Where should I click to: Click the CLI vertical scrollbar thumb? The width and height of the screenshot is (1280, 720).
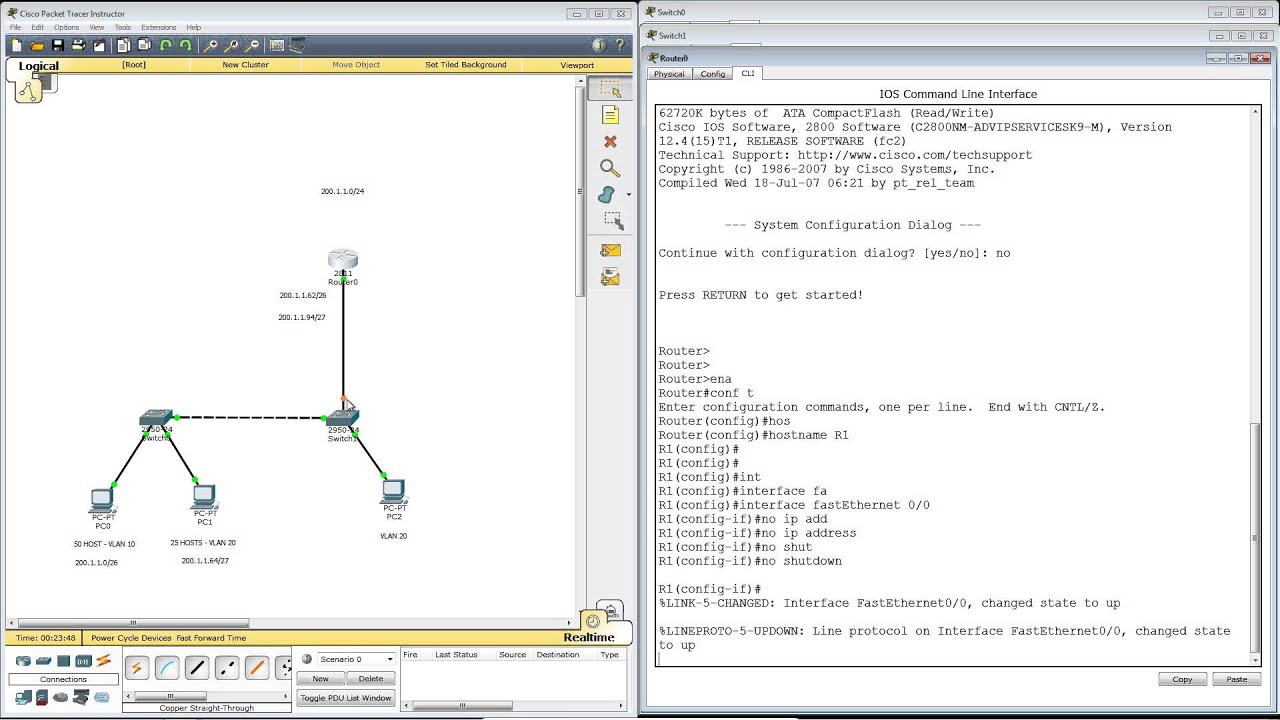pos(1256,536)
